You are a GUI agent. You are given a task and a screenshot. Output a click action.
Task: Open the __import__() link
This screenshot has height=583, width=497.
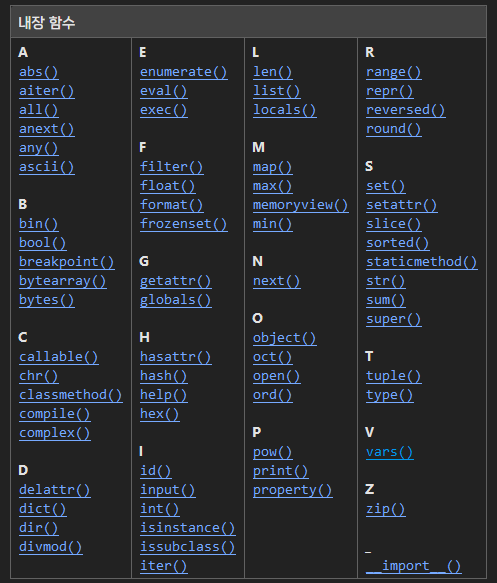[414, 566]
